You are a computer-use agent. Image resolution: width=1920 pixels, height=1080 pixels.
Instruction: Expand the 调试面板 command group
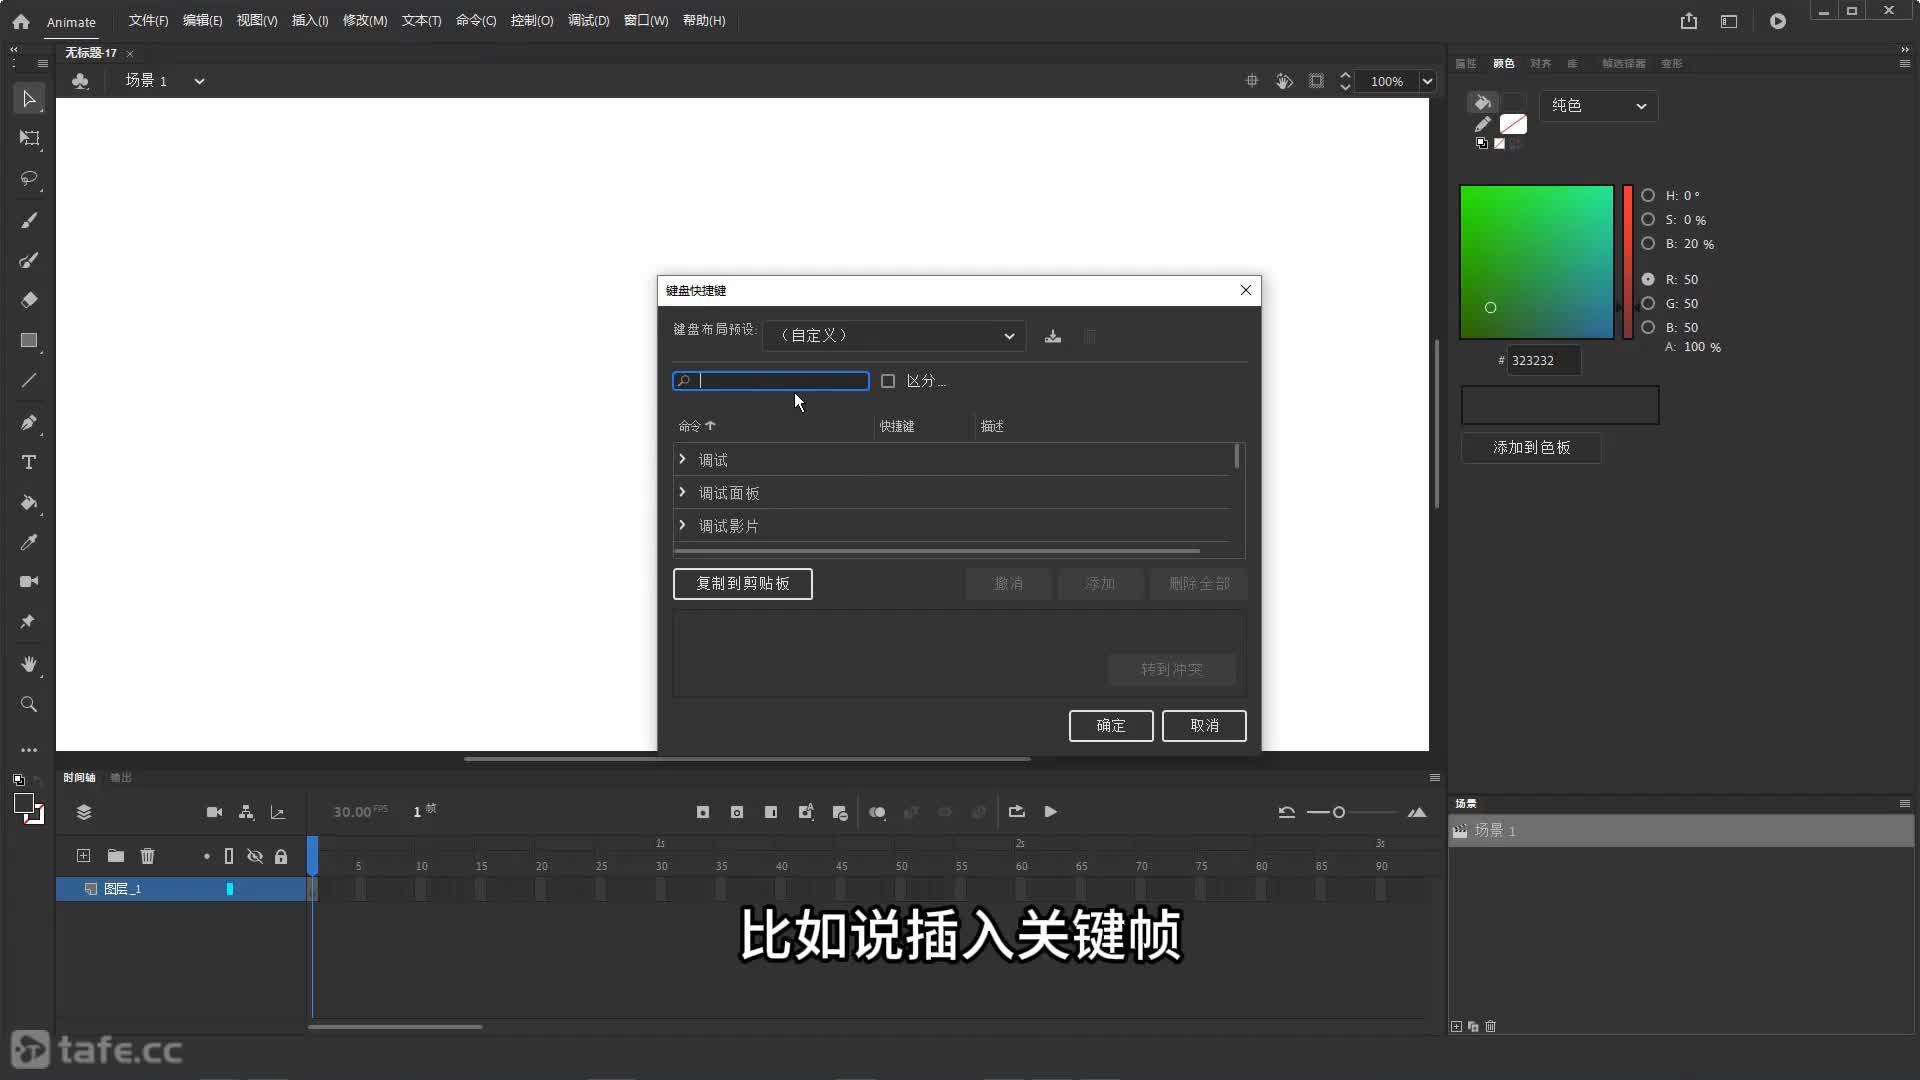pyautogui.click(x=683, y=492)
